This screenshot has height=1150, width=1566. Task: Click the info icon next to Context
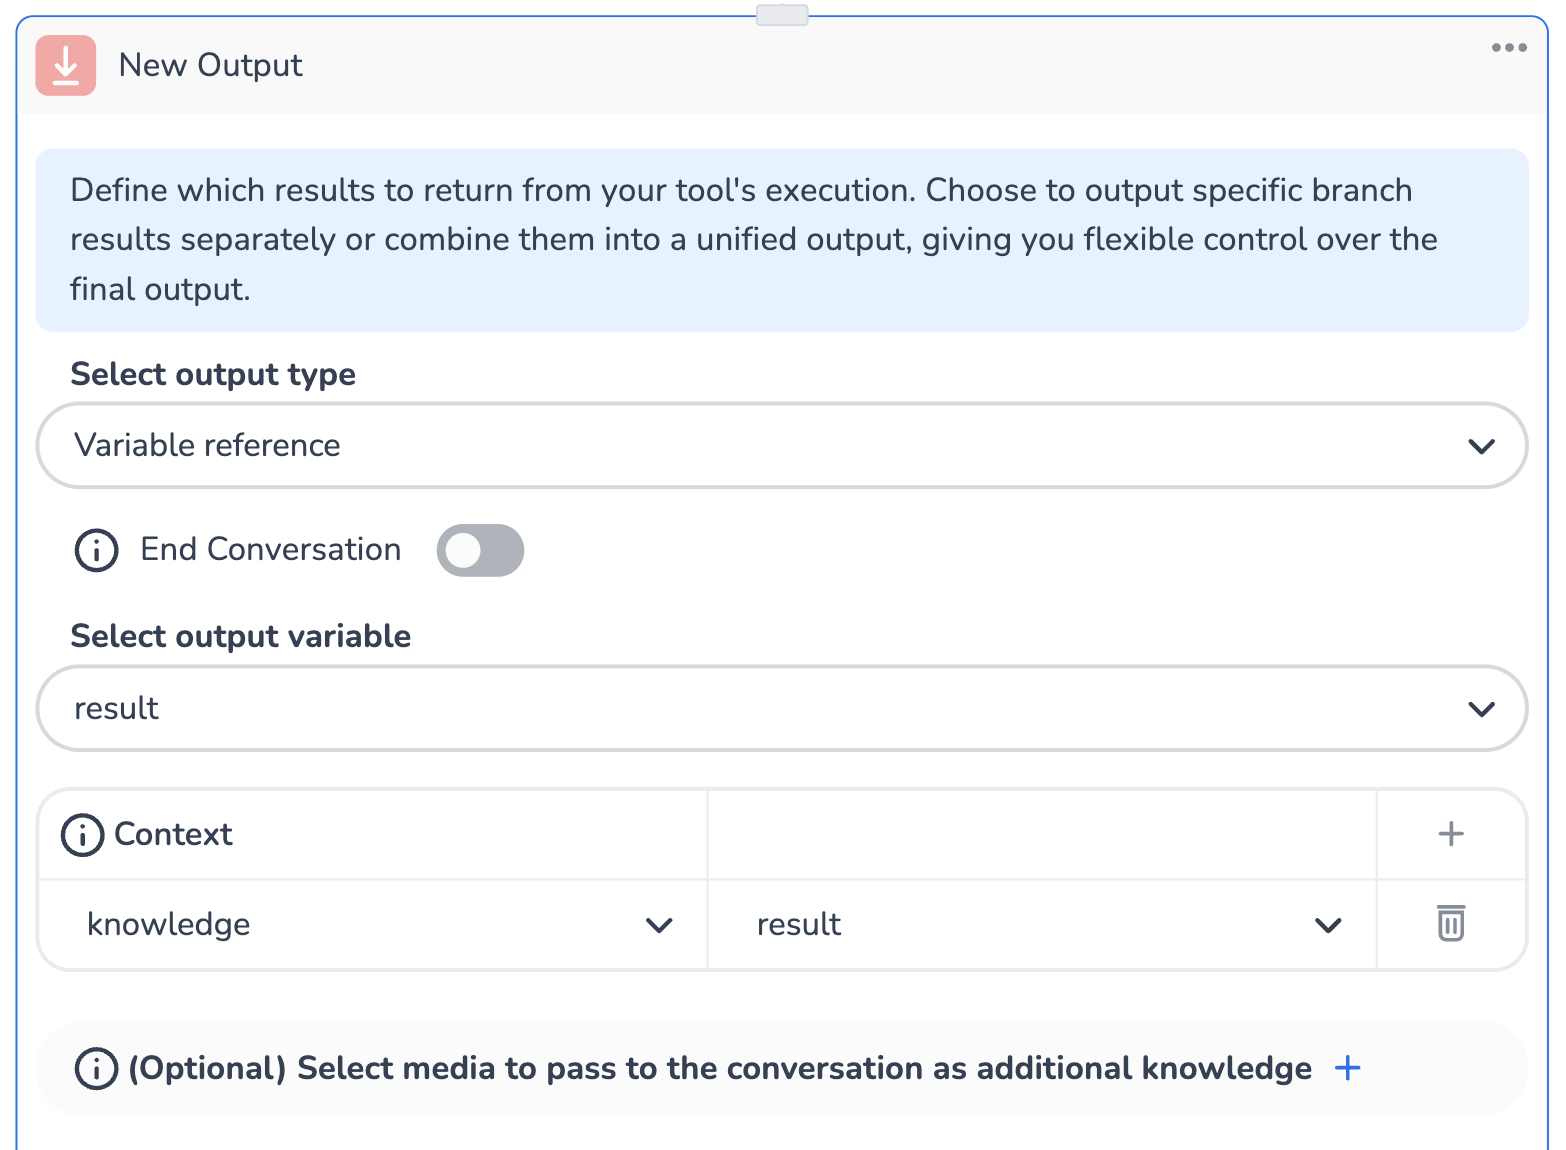[82, 834]
